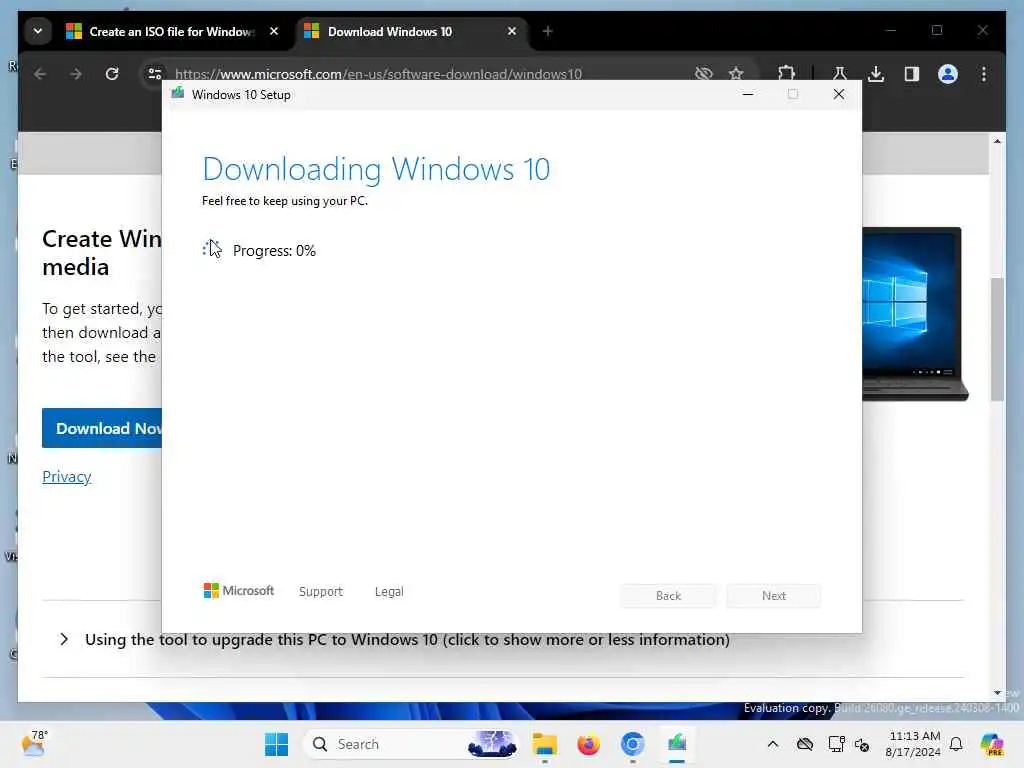
Task: Open the Legal link in Setup
Action: [389, 591]
